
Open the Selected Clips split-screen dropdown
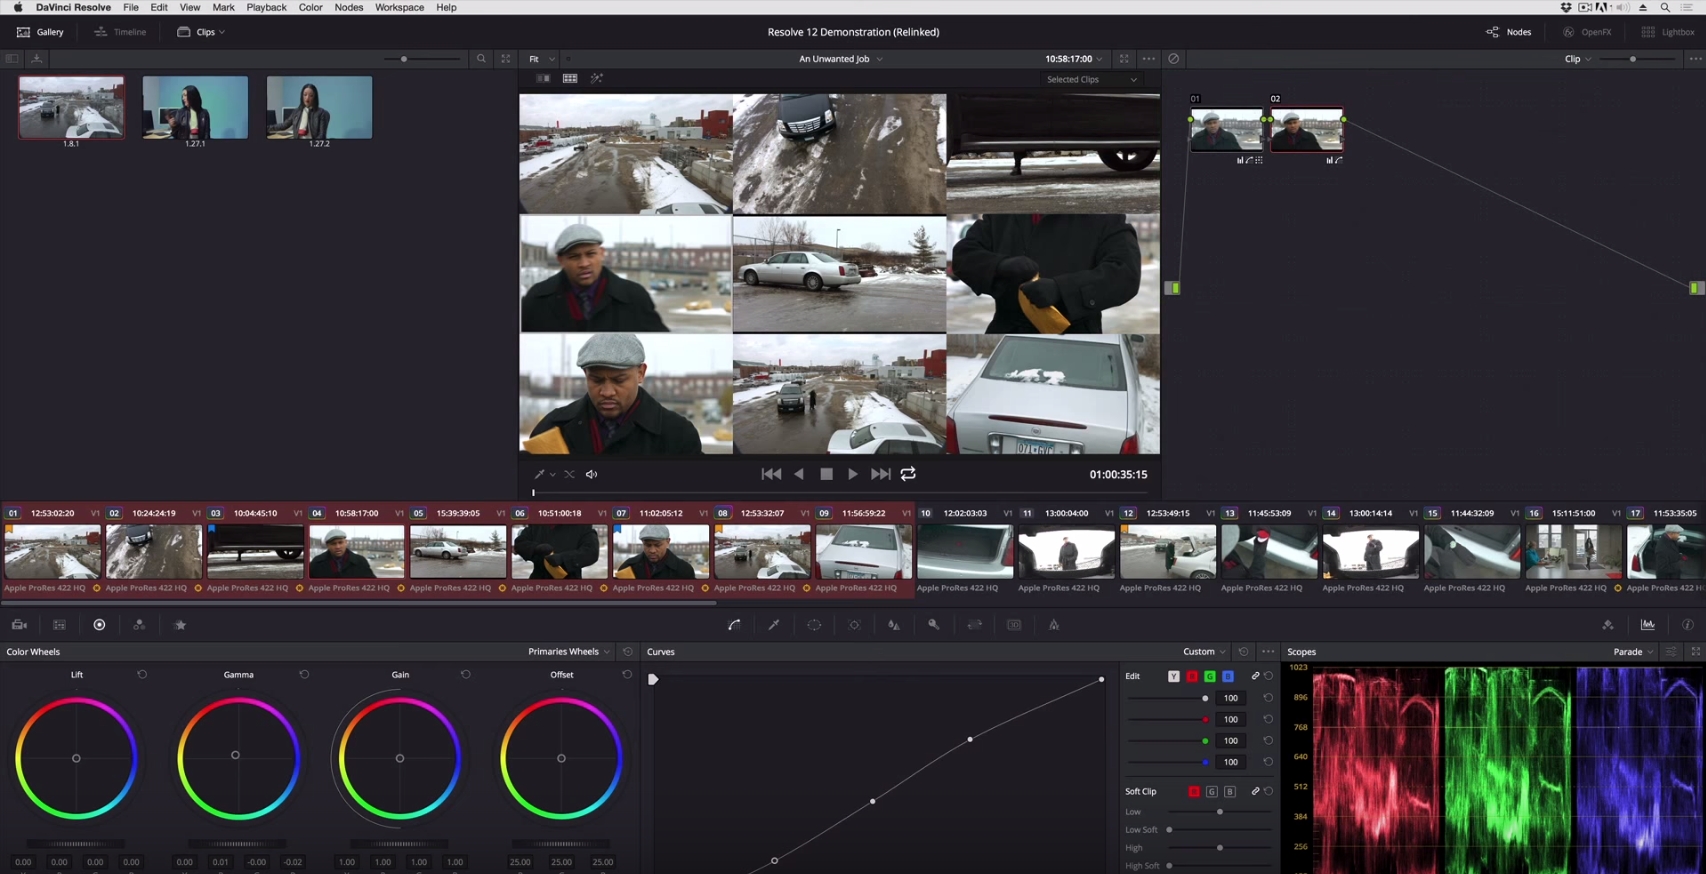pos(1092,80)
